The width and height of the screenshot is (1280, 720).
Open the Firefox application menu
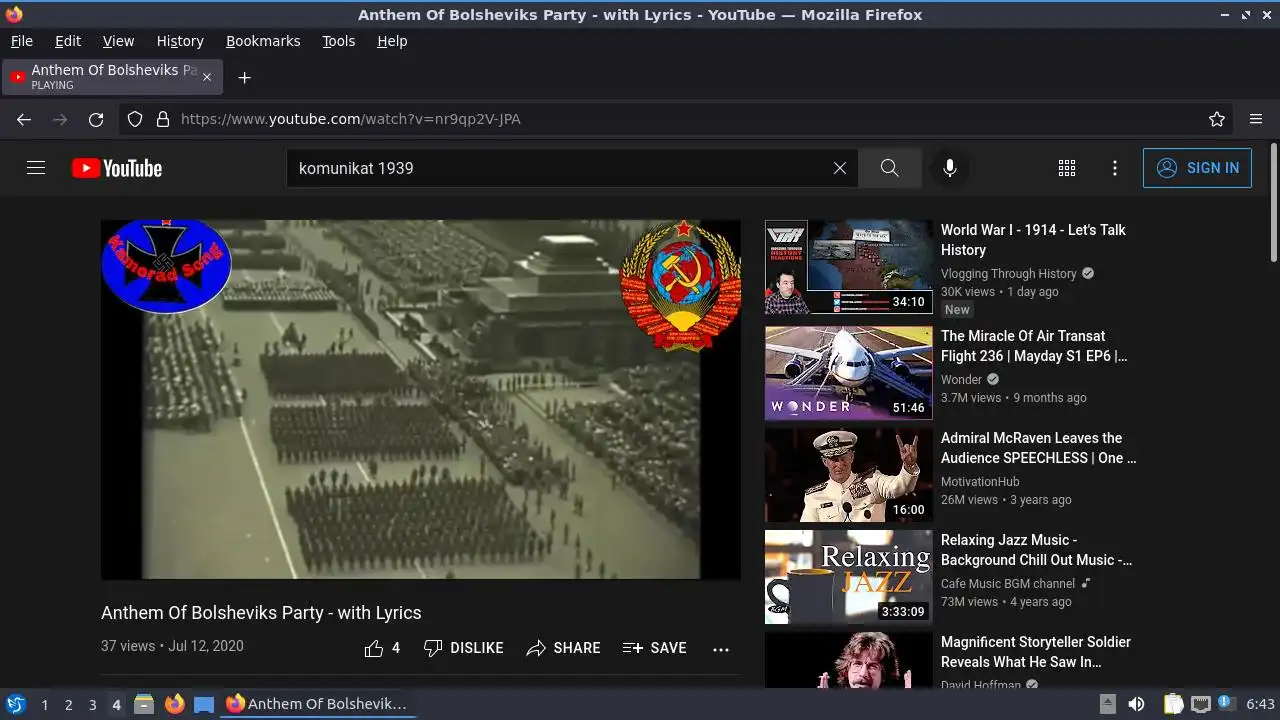coord(1256,119)
